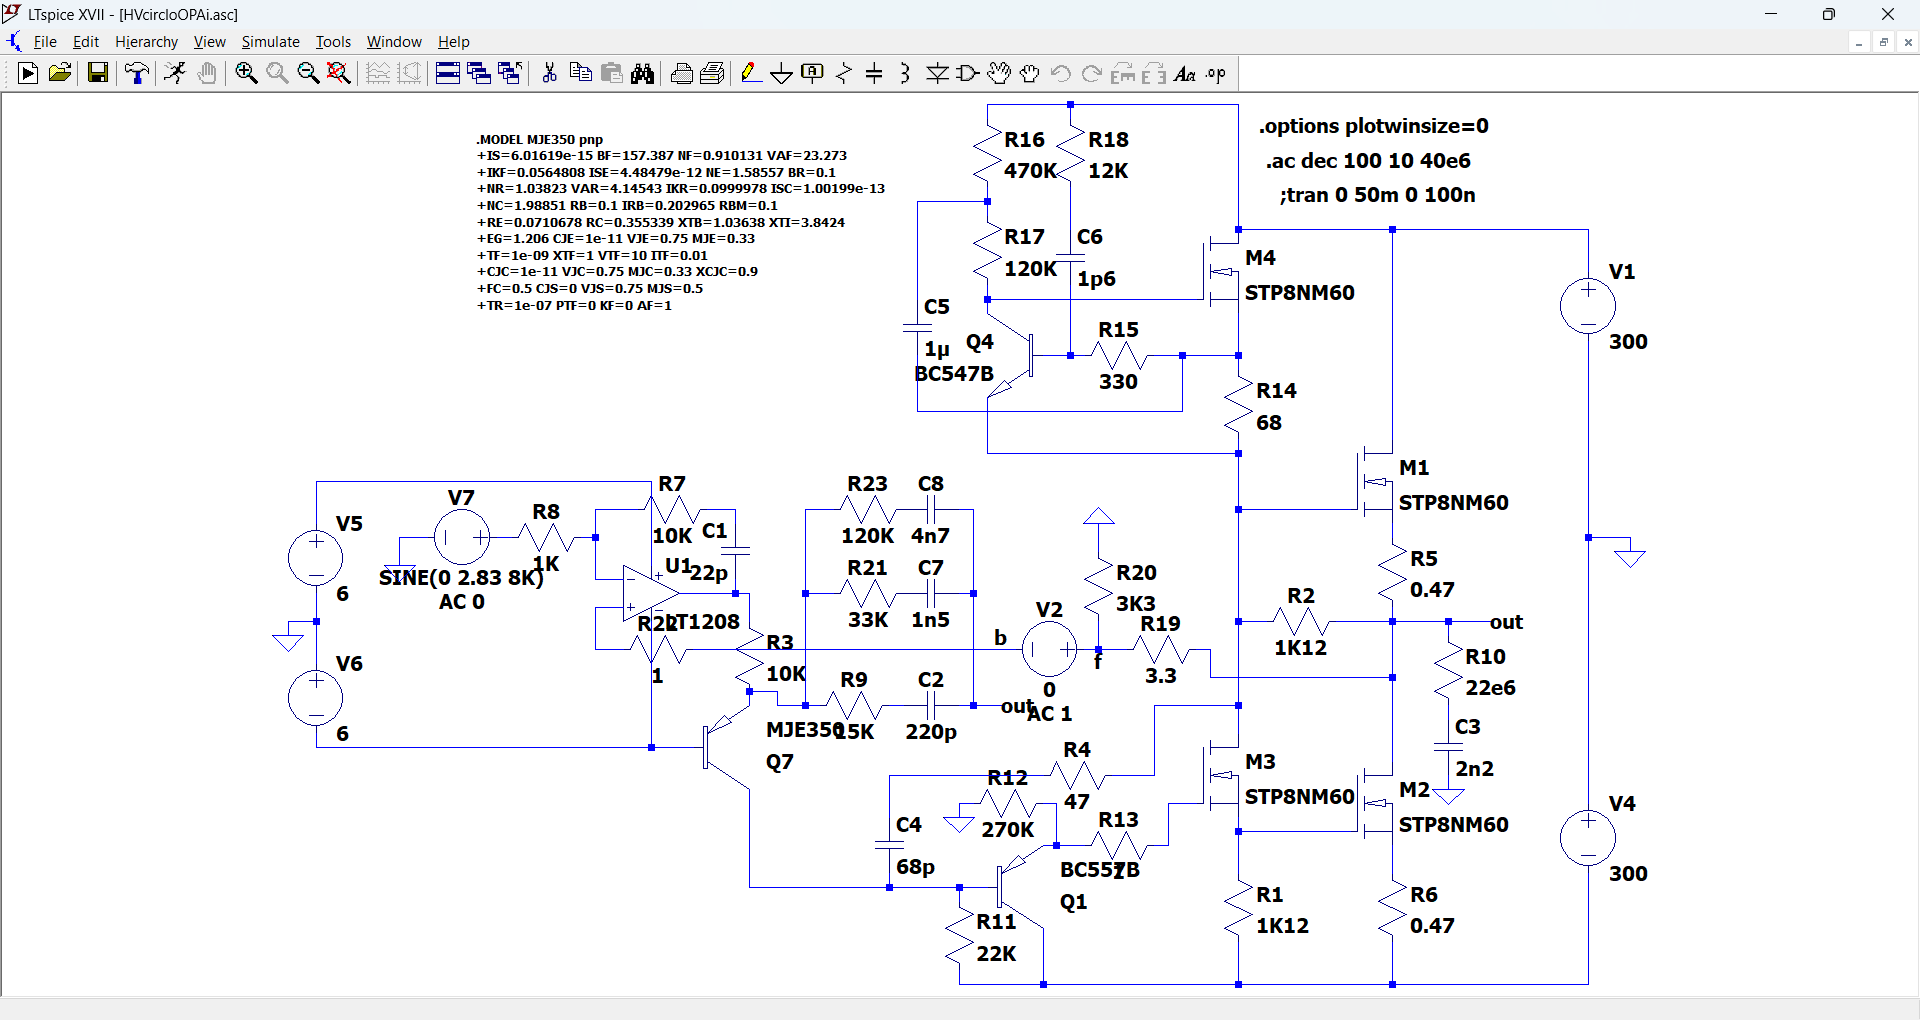Select the V4 voltage source symbol
Screen dimensions: 1920x1020
click(x=1588, y=837)
